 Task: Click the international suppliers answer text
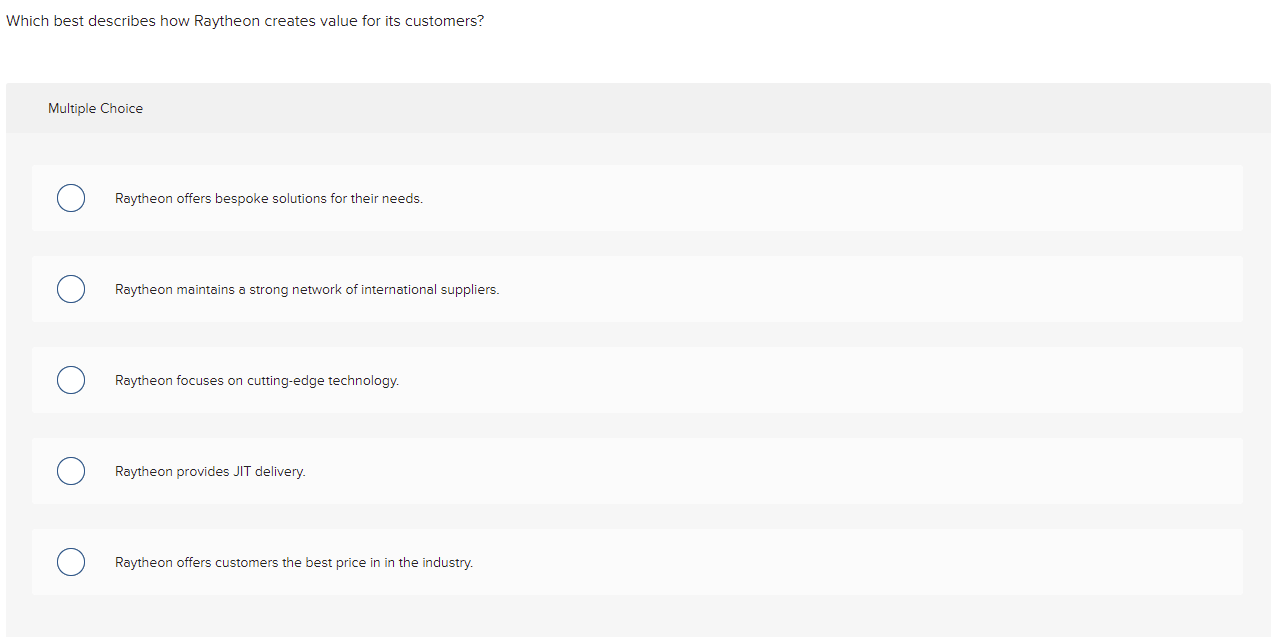coord(307,289)
